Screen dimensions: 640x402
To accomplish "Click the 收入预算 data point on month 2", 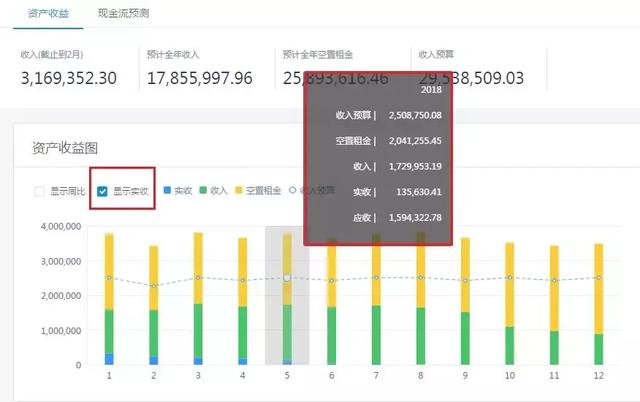I will pyautogui.click(x=153, y=285).
